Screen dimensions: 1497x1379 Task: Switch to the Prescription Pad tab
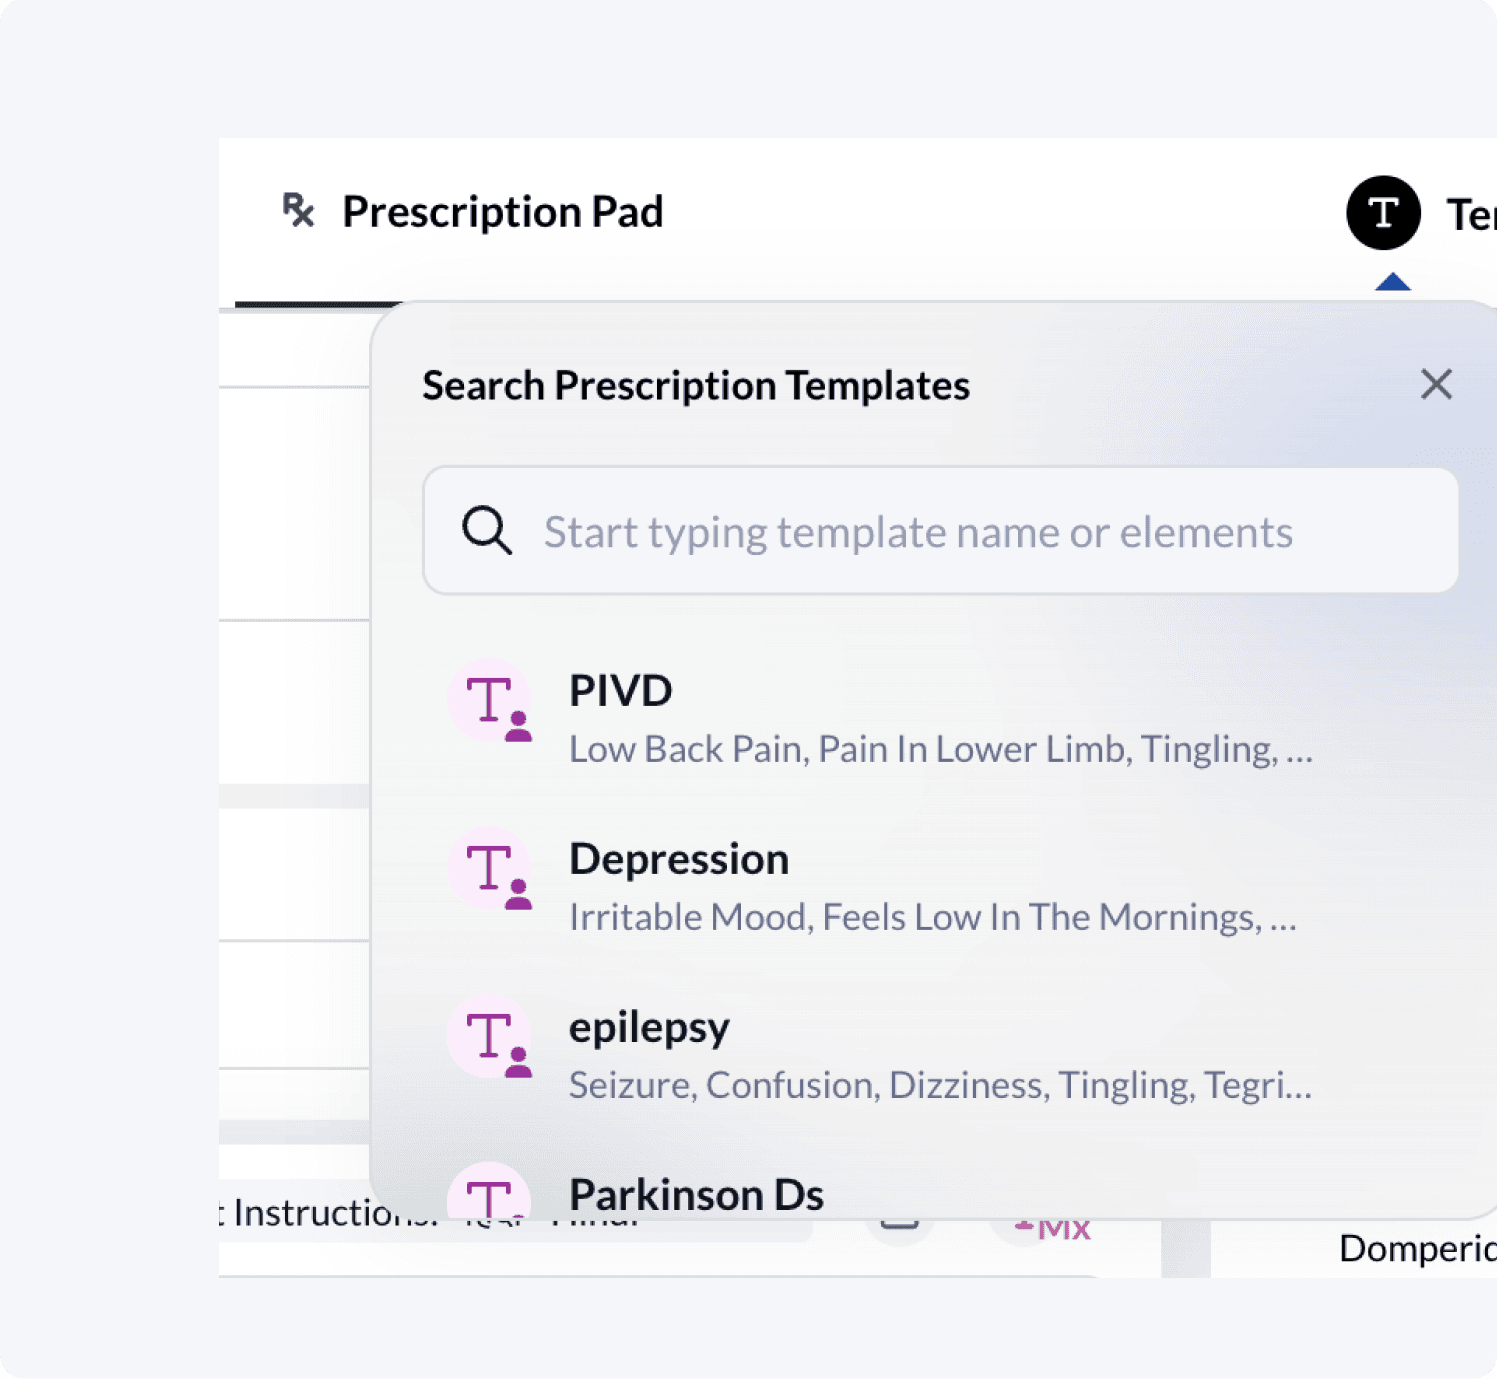(x=501, y=211)
